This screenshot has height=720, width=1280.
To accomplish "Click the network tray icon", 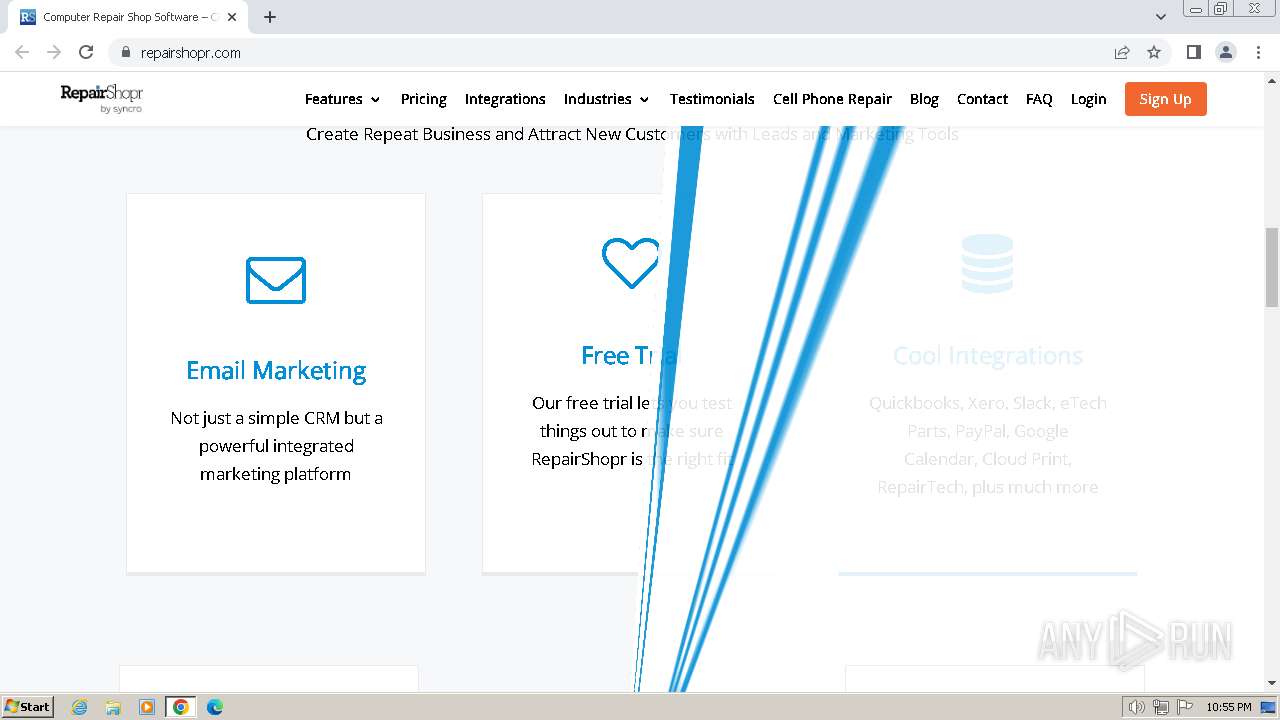I will coord(1161,707).
